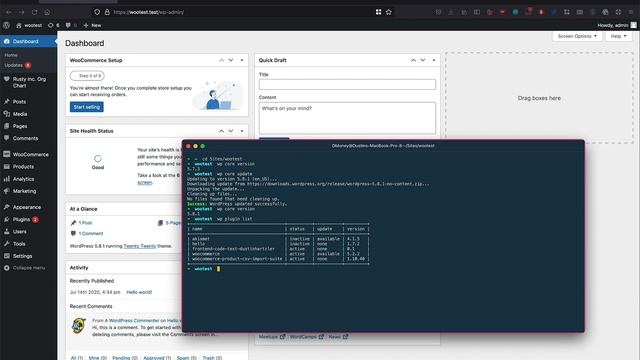
Task: Open WooCommerce in the sidebar
Action: click(29, 154)
